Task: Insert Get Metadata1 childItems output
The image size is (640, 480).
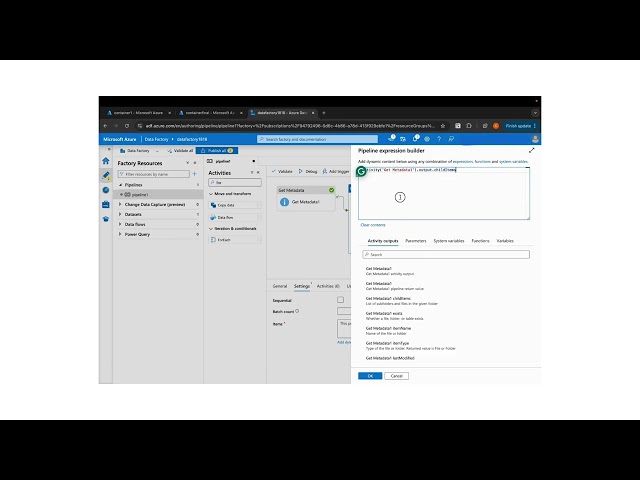Action: pyautogui.click(x=402, y=301)
